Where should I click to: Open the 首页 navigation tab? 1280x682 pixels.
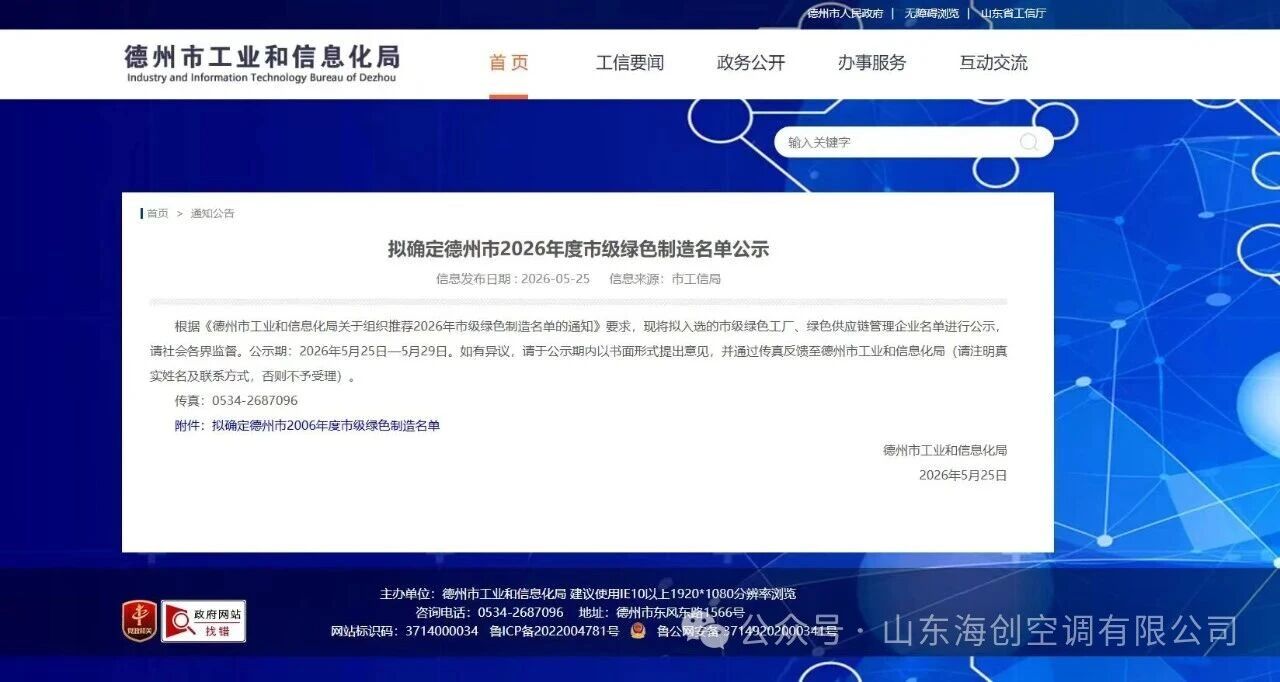(x=508, y=63)
